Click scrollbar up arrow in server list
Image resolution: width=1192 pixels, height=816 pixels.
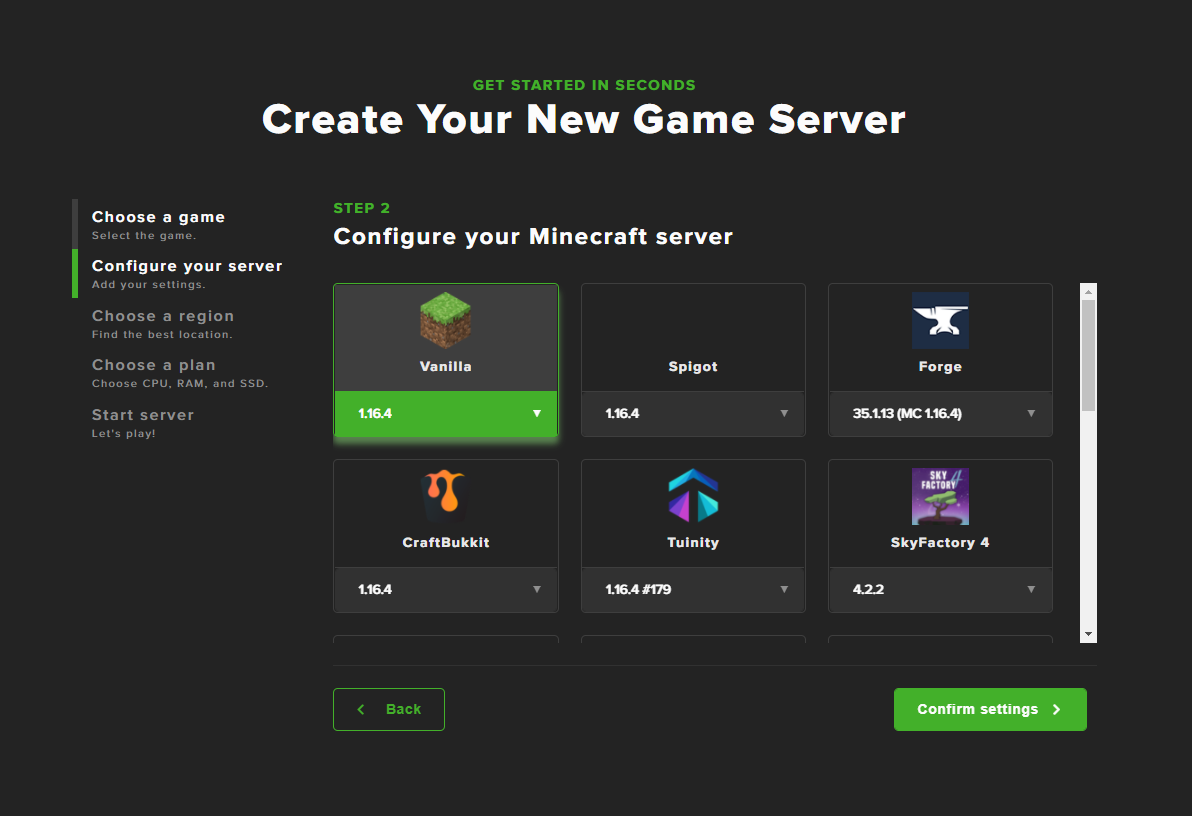click(1088, 291)
